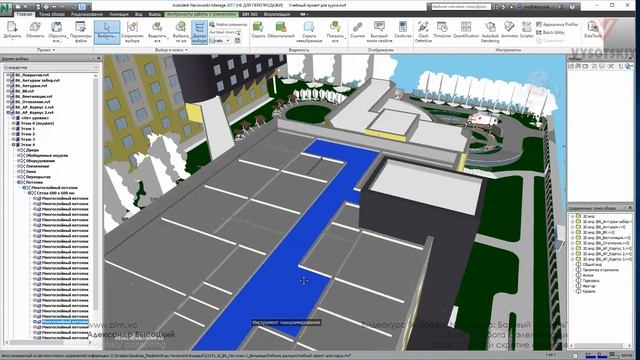
Task: Expand the first 3D вид viewpoint folder
Action: [x=572, y=216]
